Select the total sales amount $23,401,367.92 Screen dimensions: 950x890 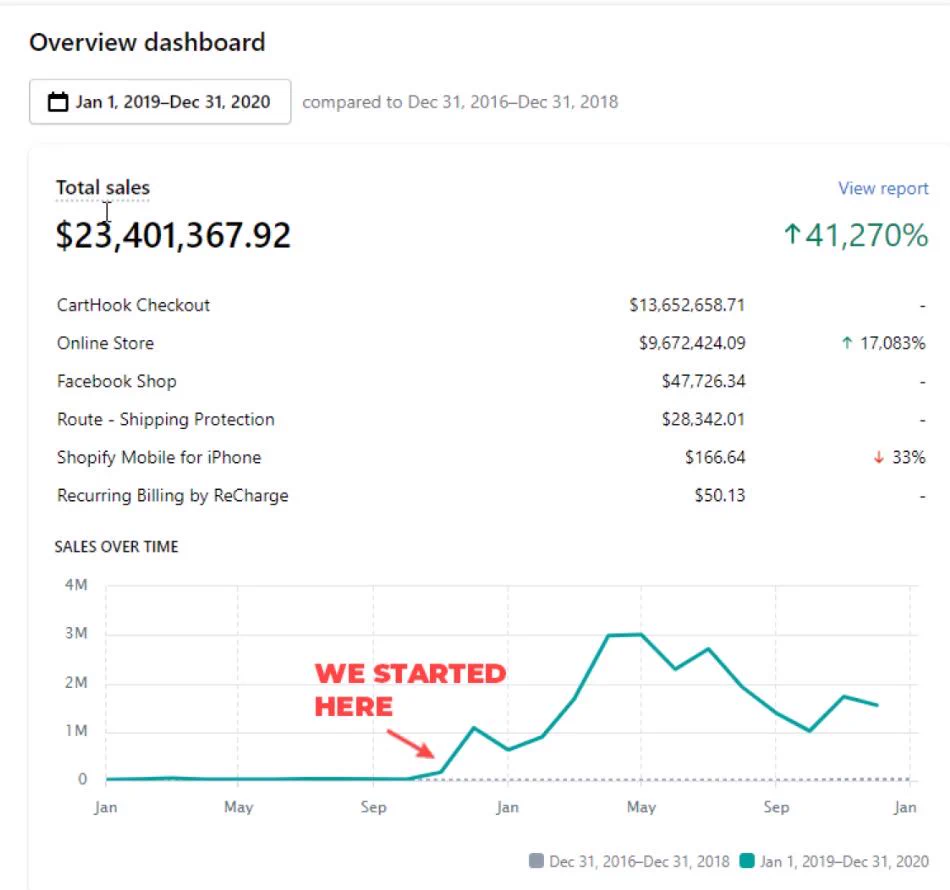173,235
